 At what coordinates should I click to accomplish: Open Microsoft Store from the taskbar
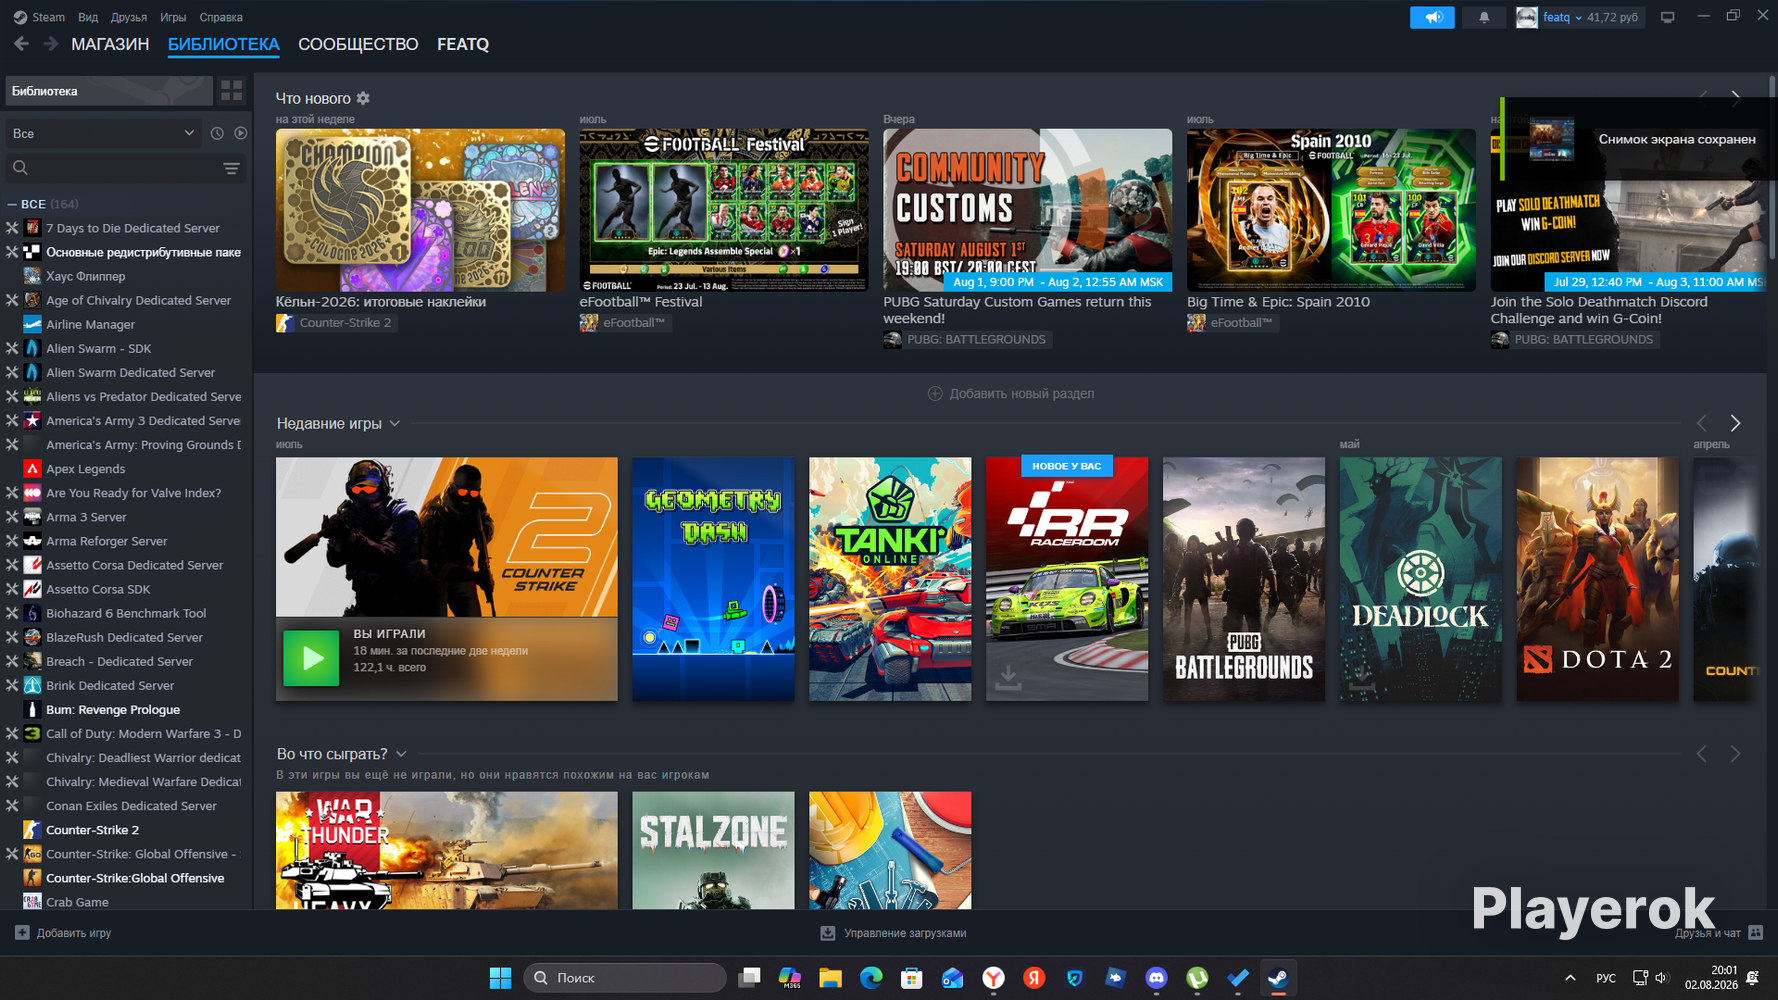point(912,978)
